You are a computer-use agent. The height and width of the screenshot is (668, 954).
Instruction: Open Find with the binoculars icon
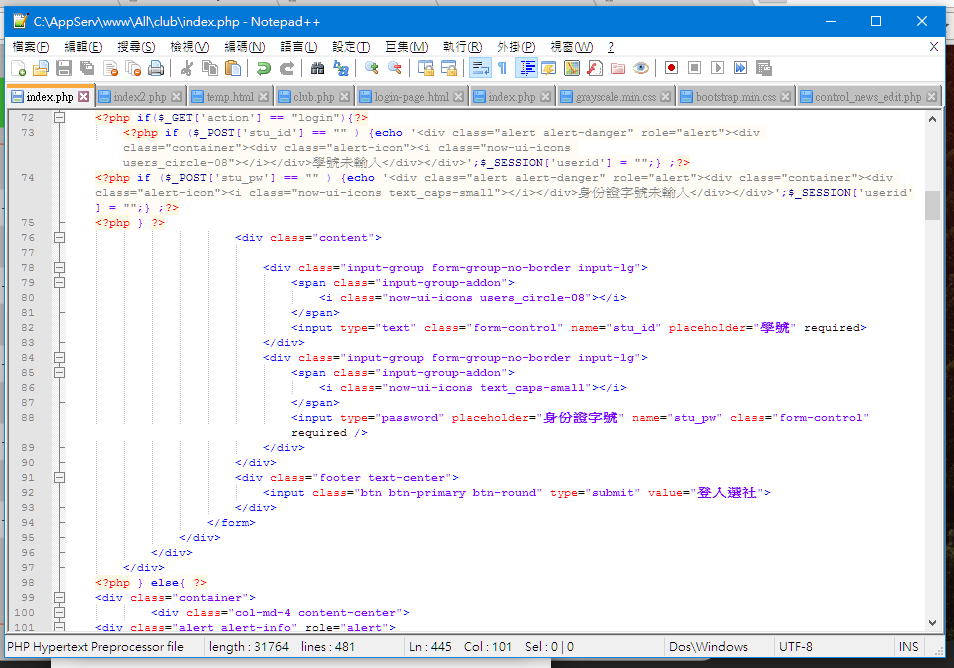[x=317, y=68]
